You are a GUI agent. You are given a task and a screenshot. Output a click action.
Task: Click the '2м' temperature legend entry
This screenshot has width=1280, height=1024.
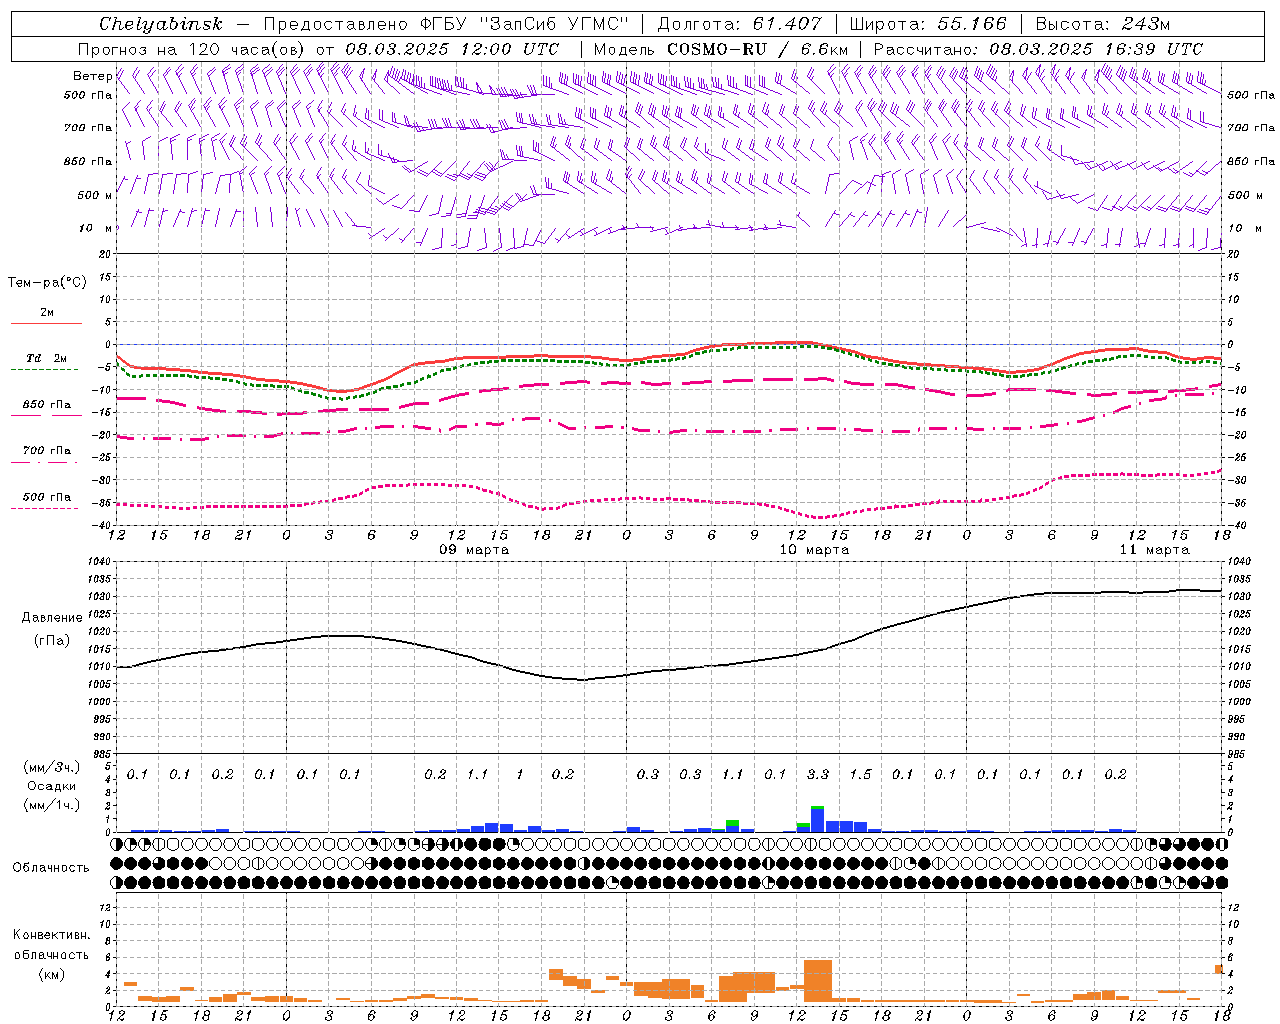pyautogui.click(x=47, y=313)
